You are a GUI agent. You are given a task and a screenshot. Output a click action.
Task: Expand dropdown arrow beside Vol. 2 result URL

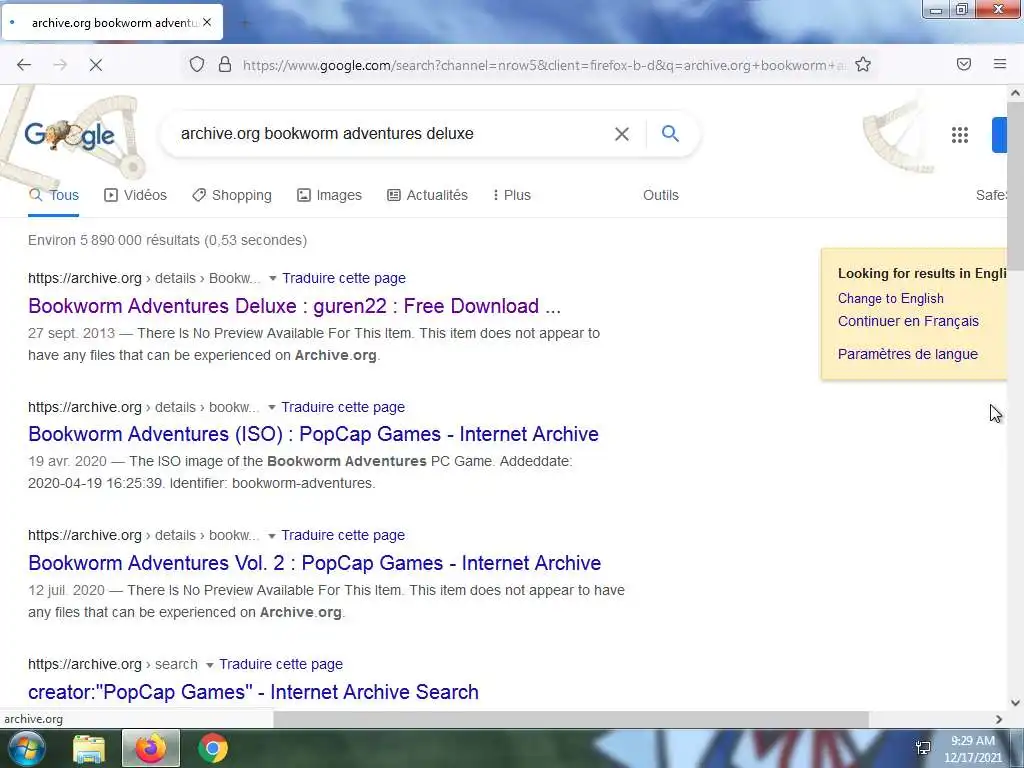[272, 536]
